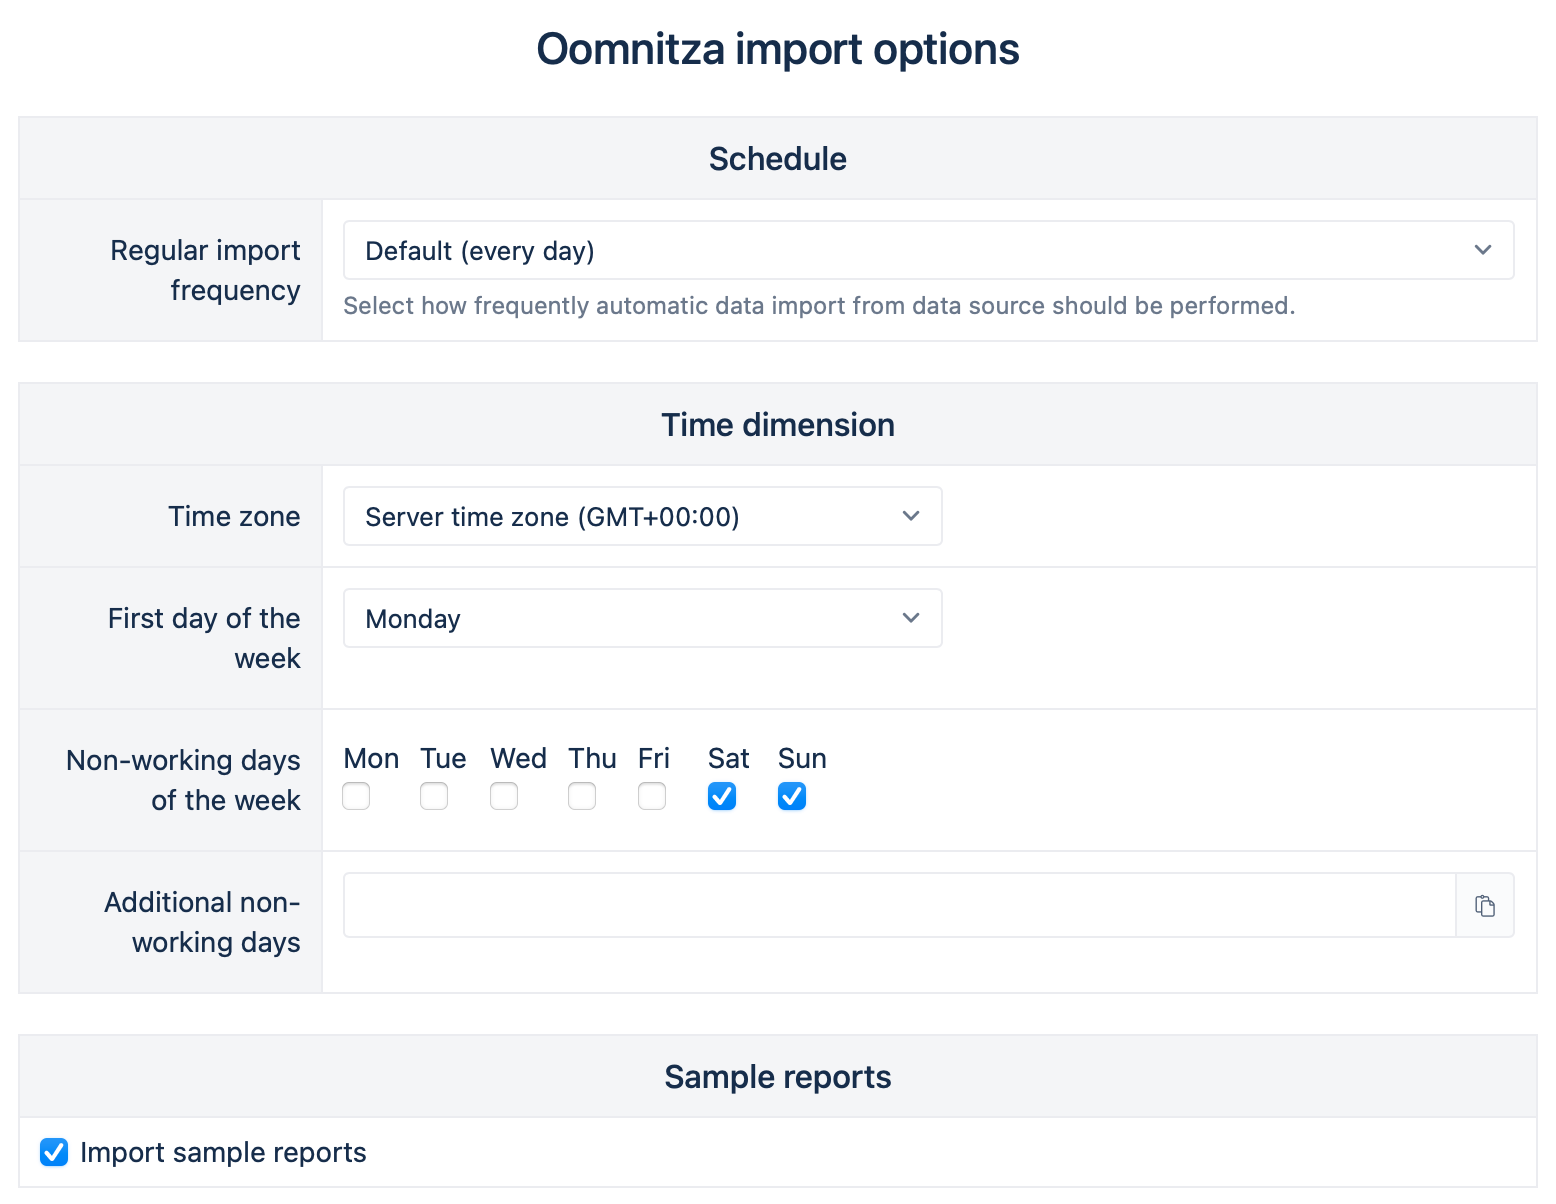This screenshot has height=1204, width=1556.
Task: Enable Wed as a non-working day
Action: [x=504, y=796]
